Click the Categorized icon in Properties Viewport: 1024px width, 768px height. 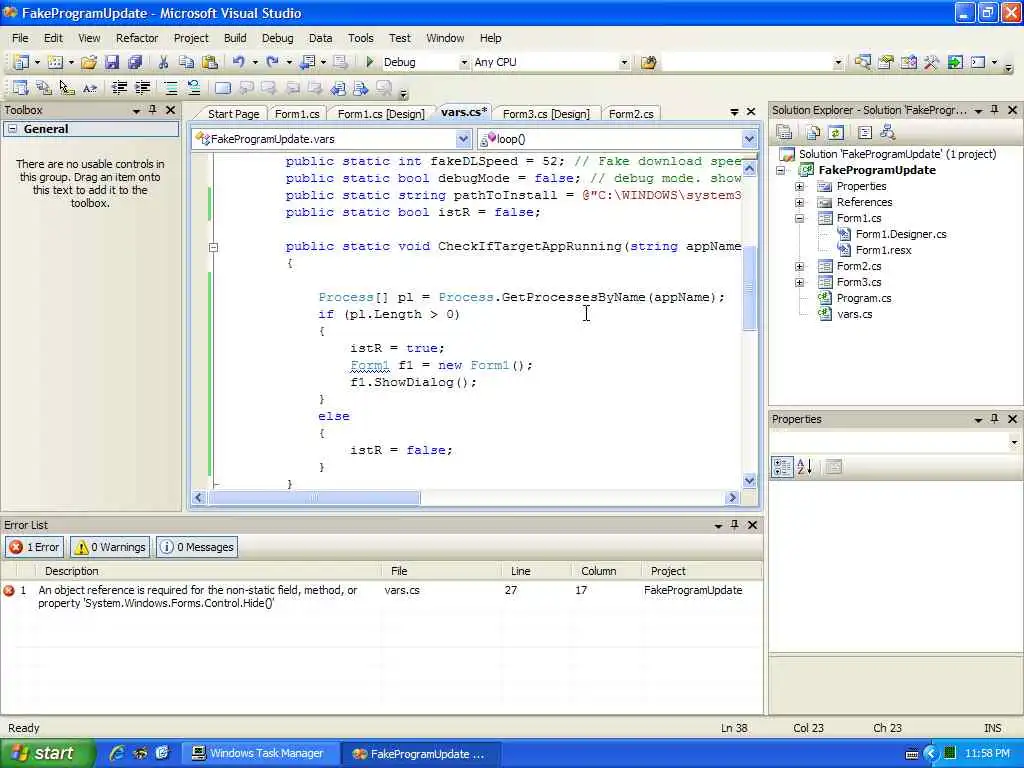[x=782, y=466]
